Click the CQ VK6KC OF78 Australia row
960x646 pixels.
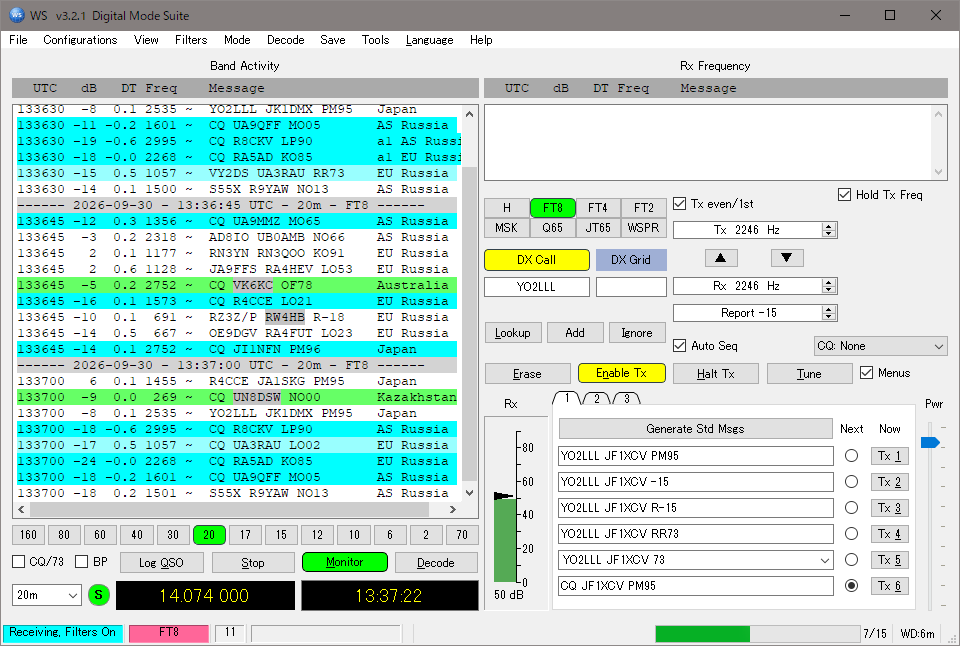pyautogui.click(x=237, y=285)
